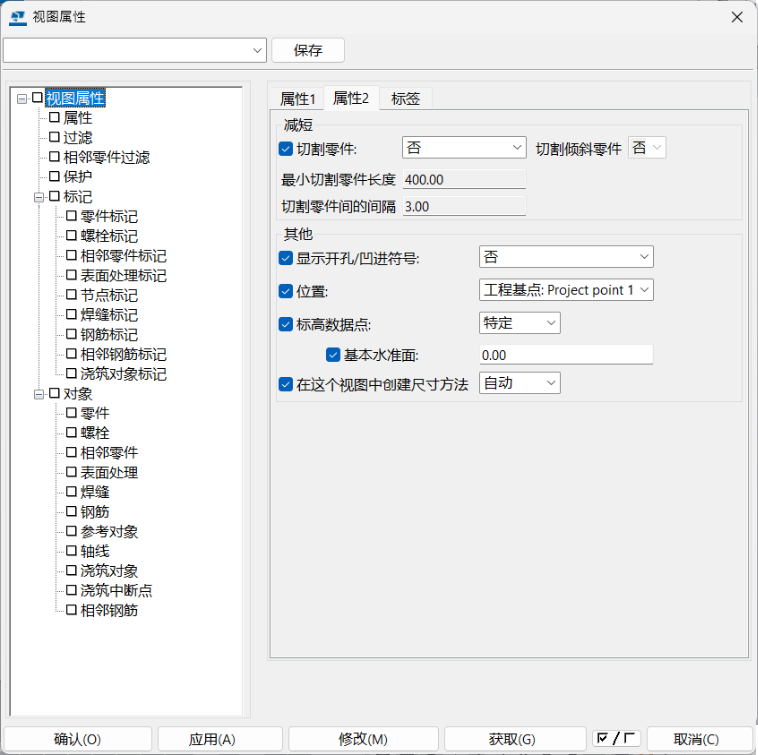
Task: Select 相邻钢筋标记 in the tree
Action: [123, 354]
